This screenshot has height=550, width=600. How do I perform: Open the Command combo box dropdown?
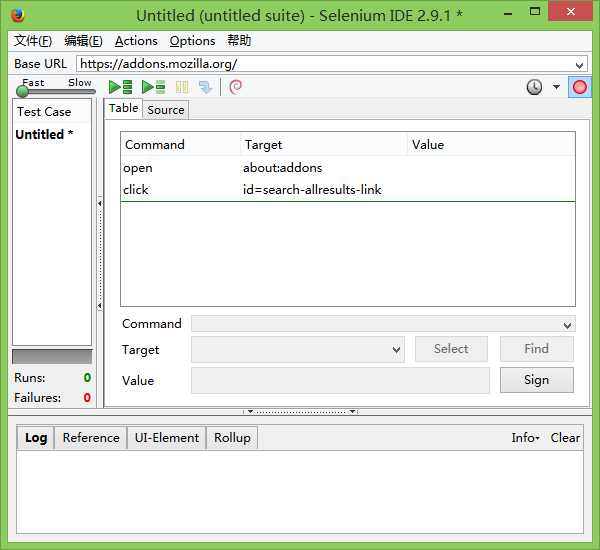pyautogui.click(x=567, y=325)
